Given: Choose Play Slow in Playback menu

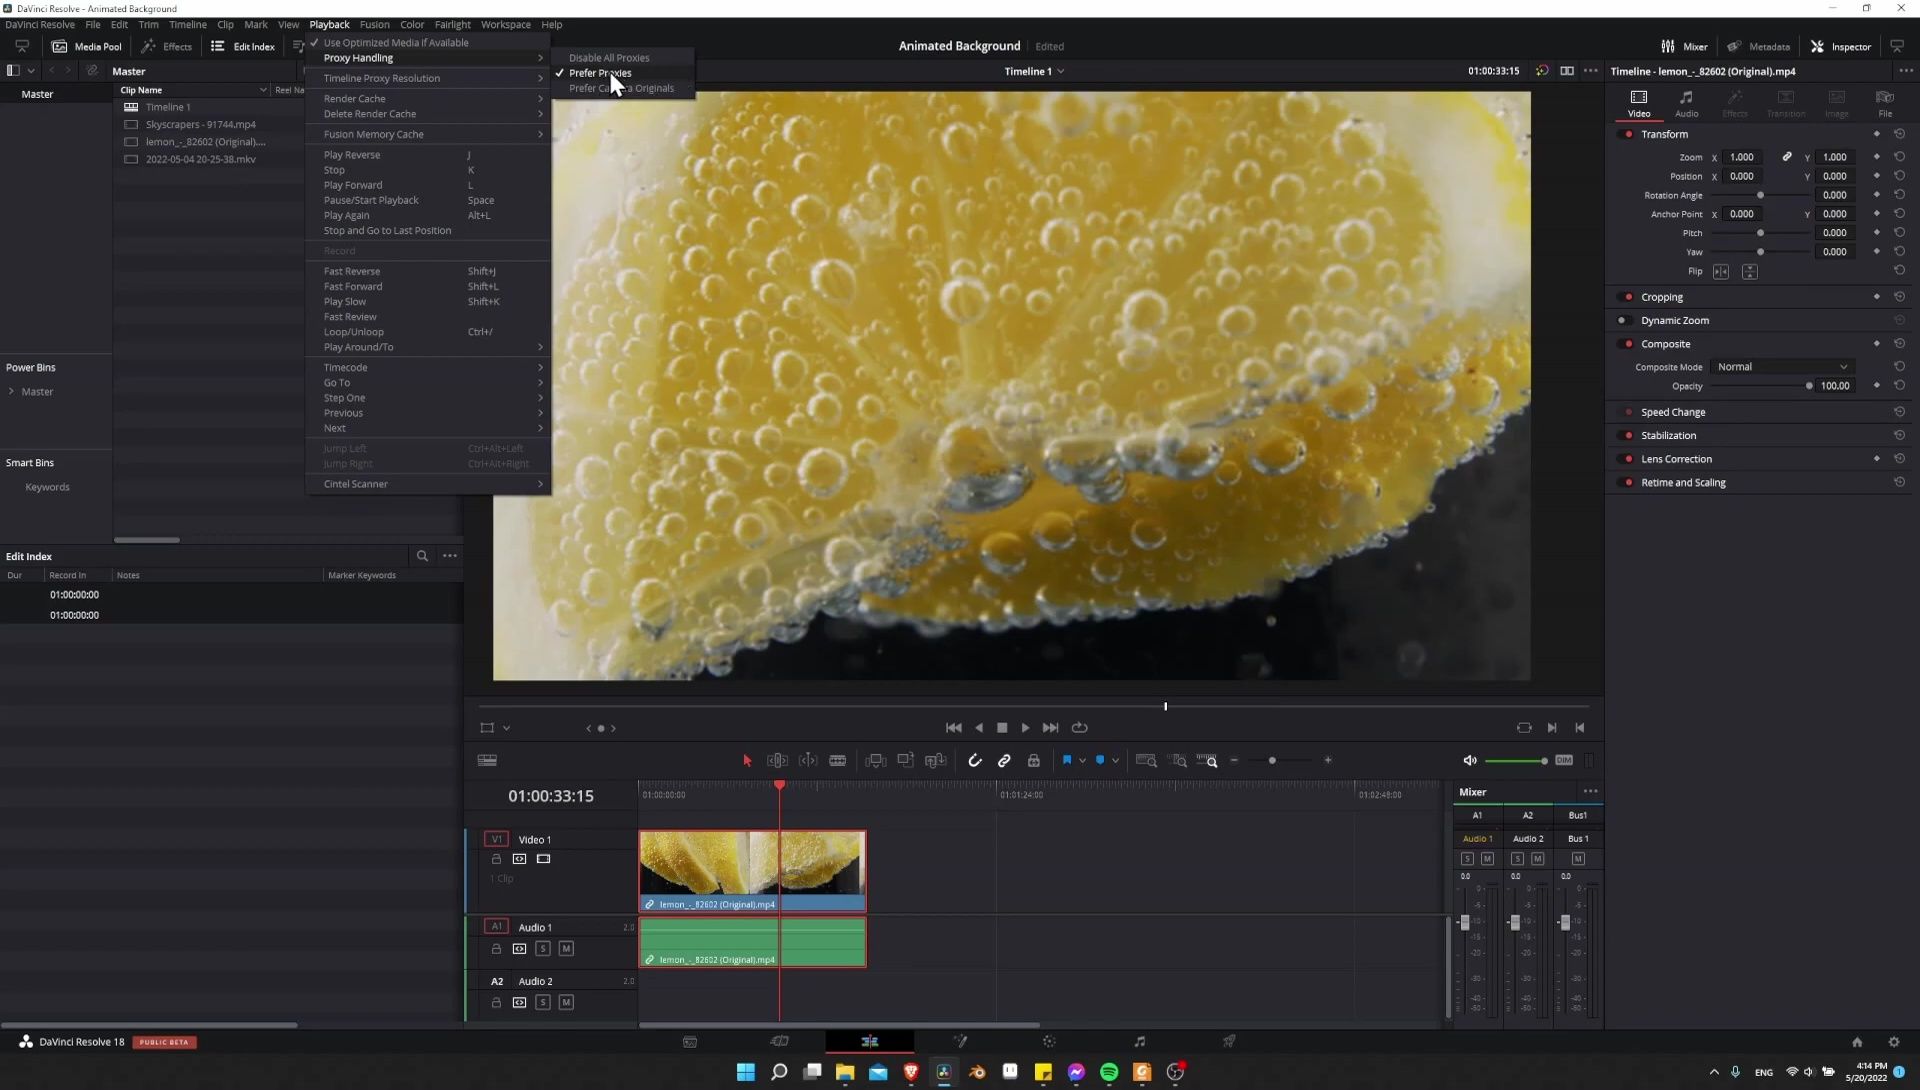Looking at the screenshot, I should point(428,301).
